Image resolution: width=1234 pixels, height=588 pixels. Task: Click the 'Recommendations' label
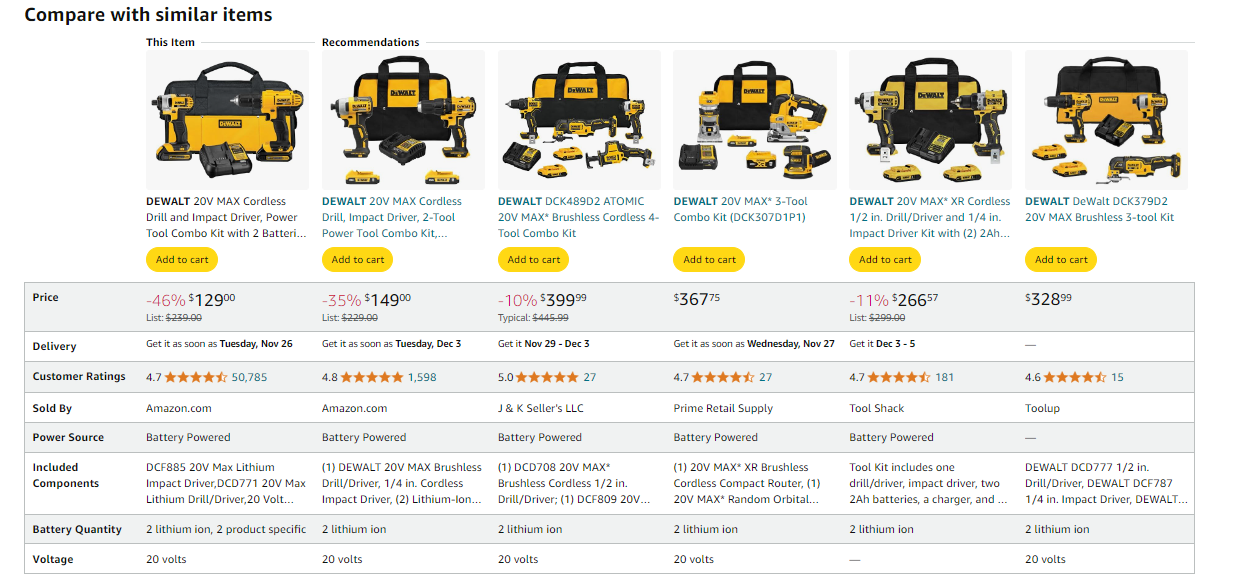pyautogui.click(x=371, y=42)
